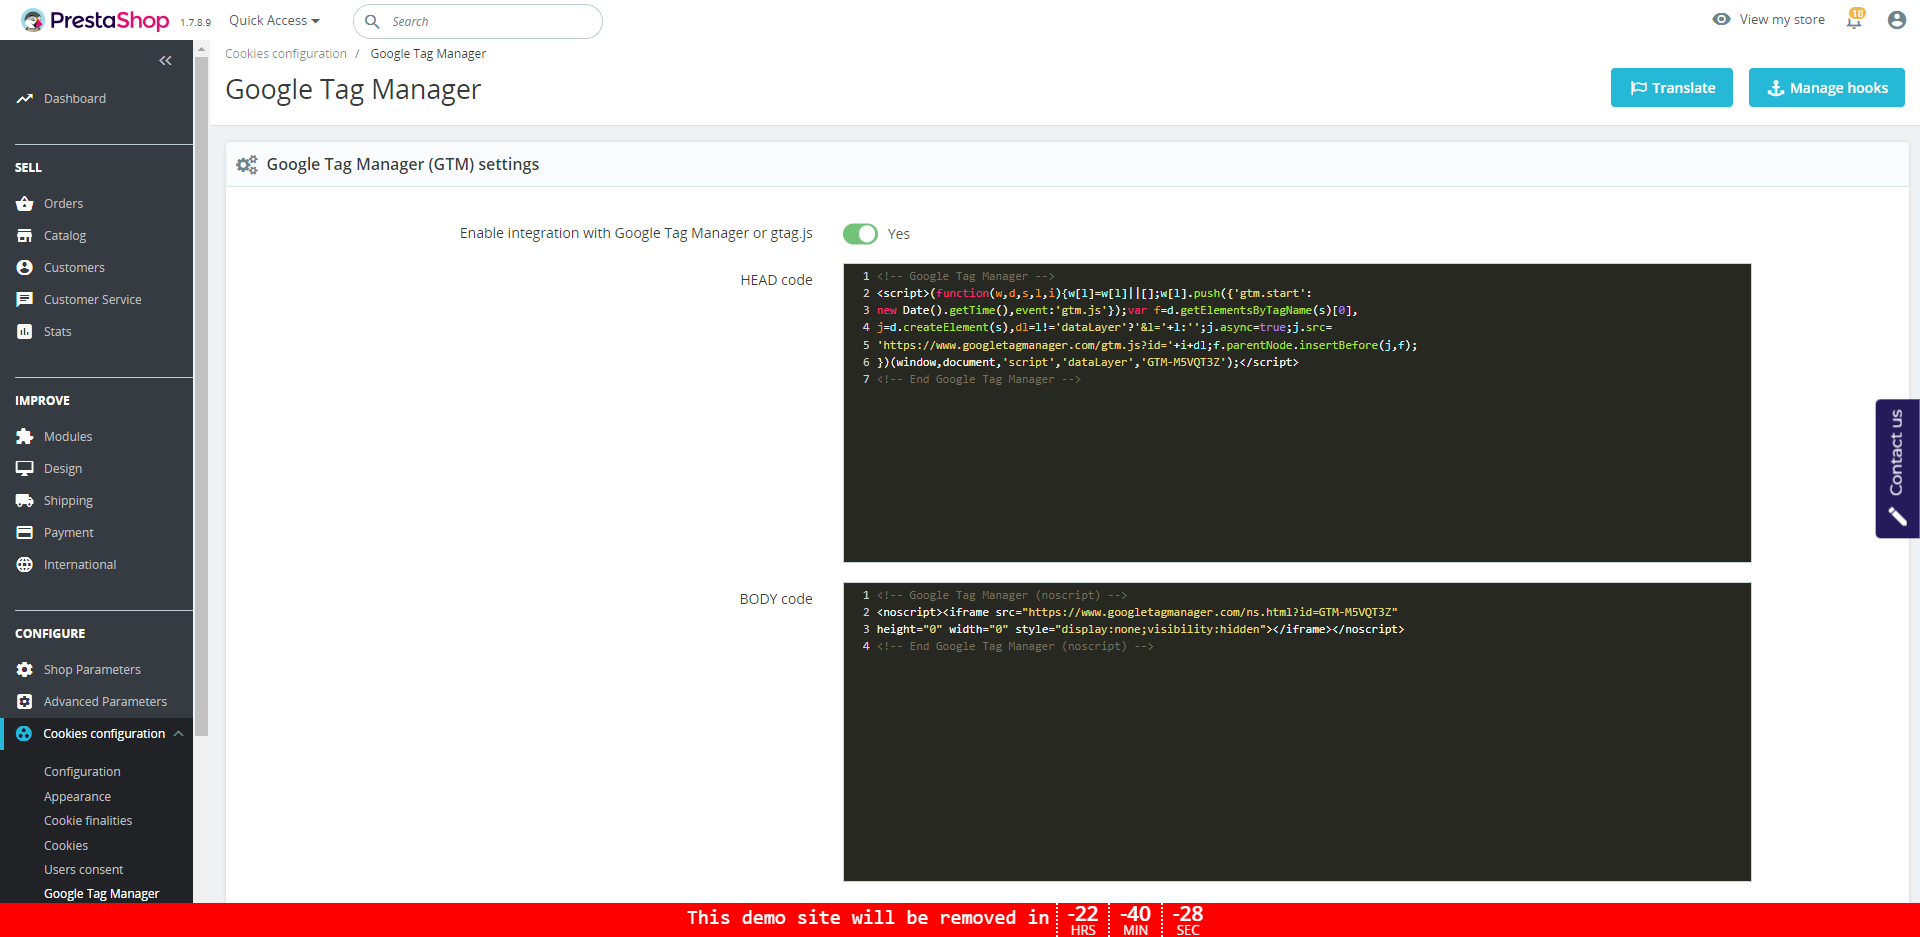Click the sidebar vertical scrollbar
The width and height of the screenshot is (1920, 937).
(201, 395)
